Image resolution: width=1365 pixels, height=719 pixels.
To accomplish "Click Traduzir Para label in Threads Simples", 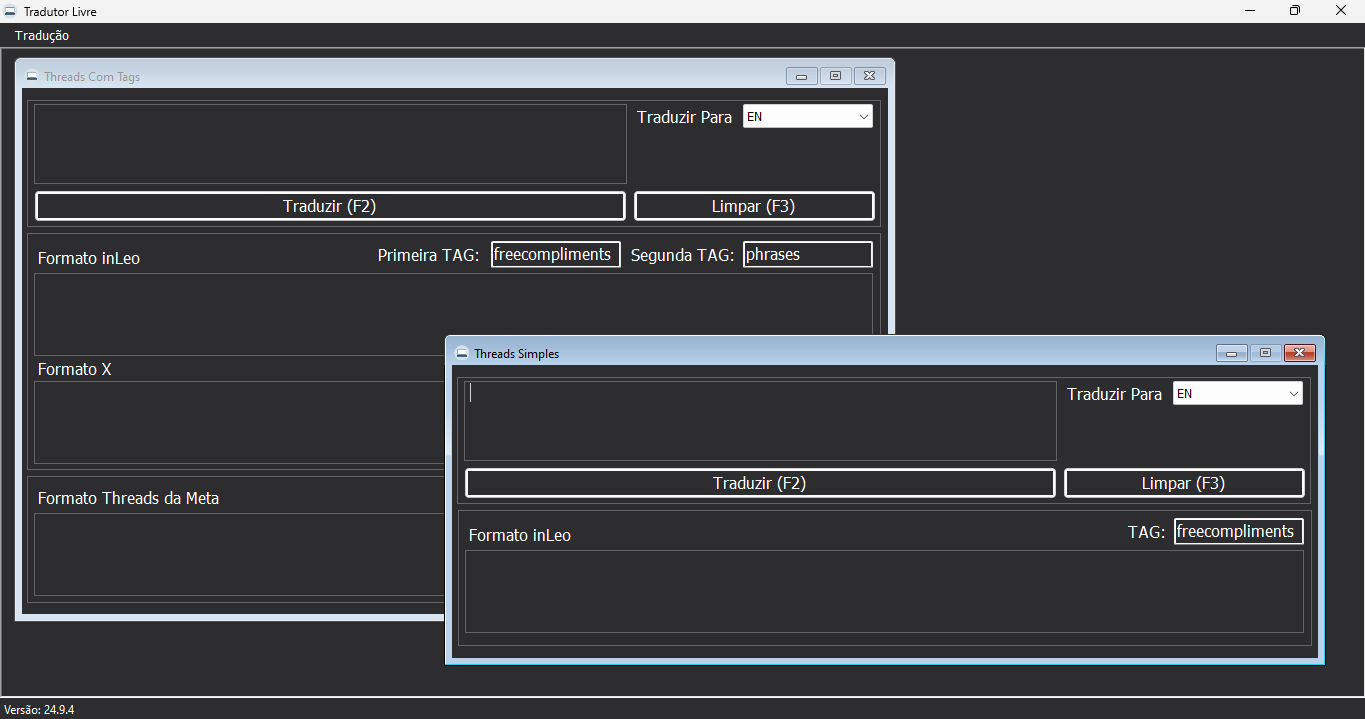I will [x=1114, y=394].
